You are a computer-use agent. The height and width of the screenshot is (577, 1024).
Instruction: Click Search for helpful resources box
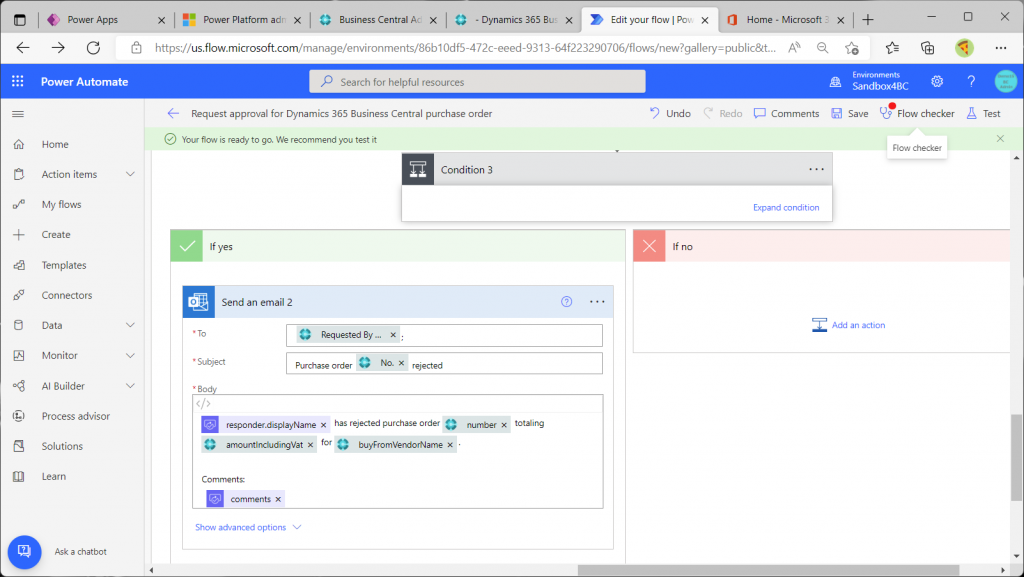tap(477, 82)
